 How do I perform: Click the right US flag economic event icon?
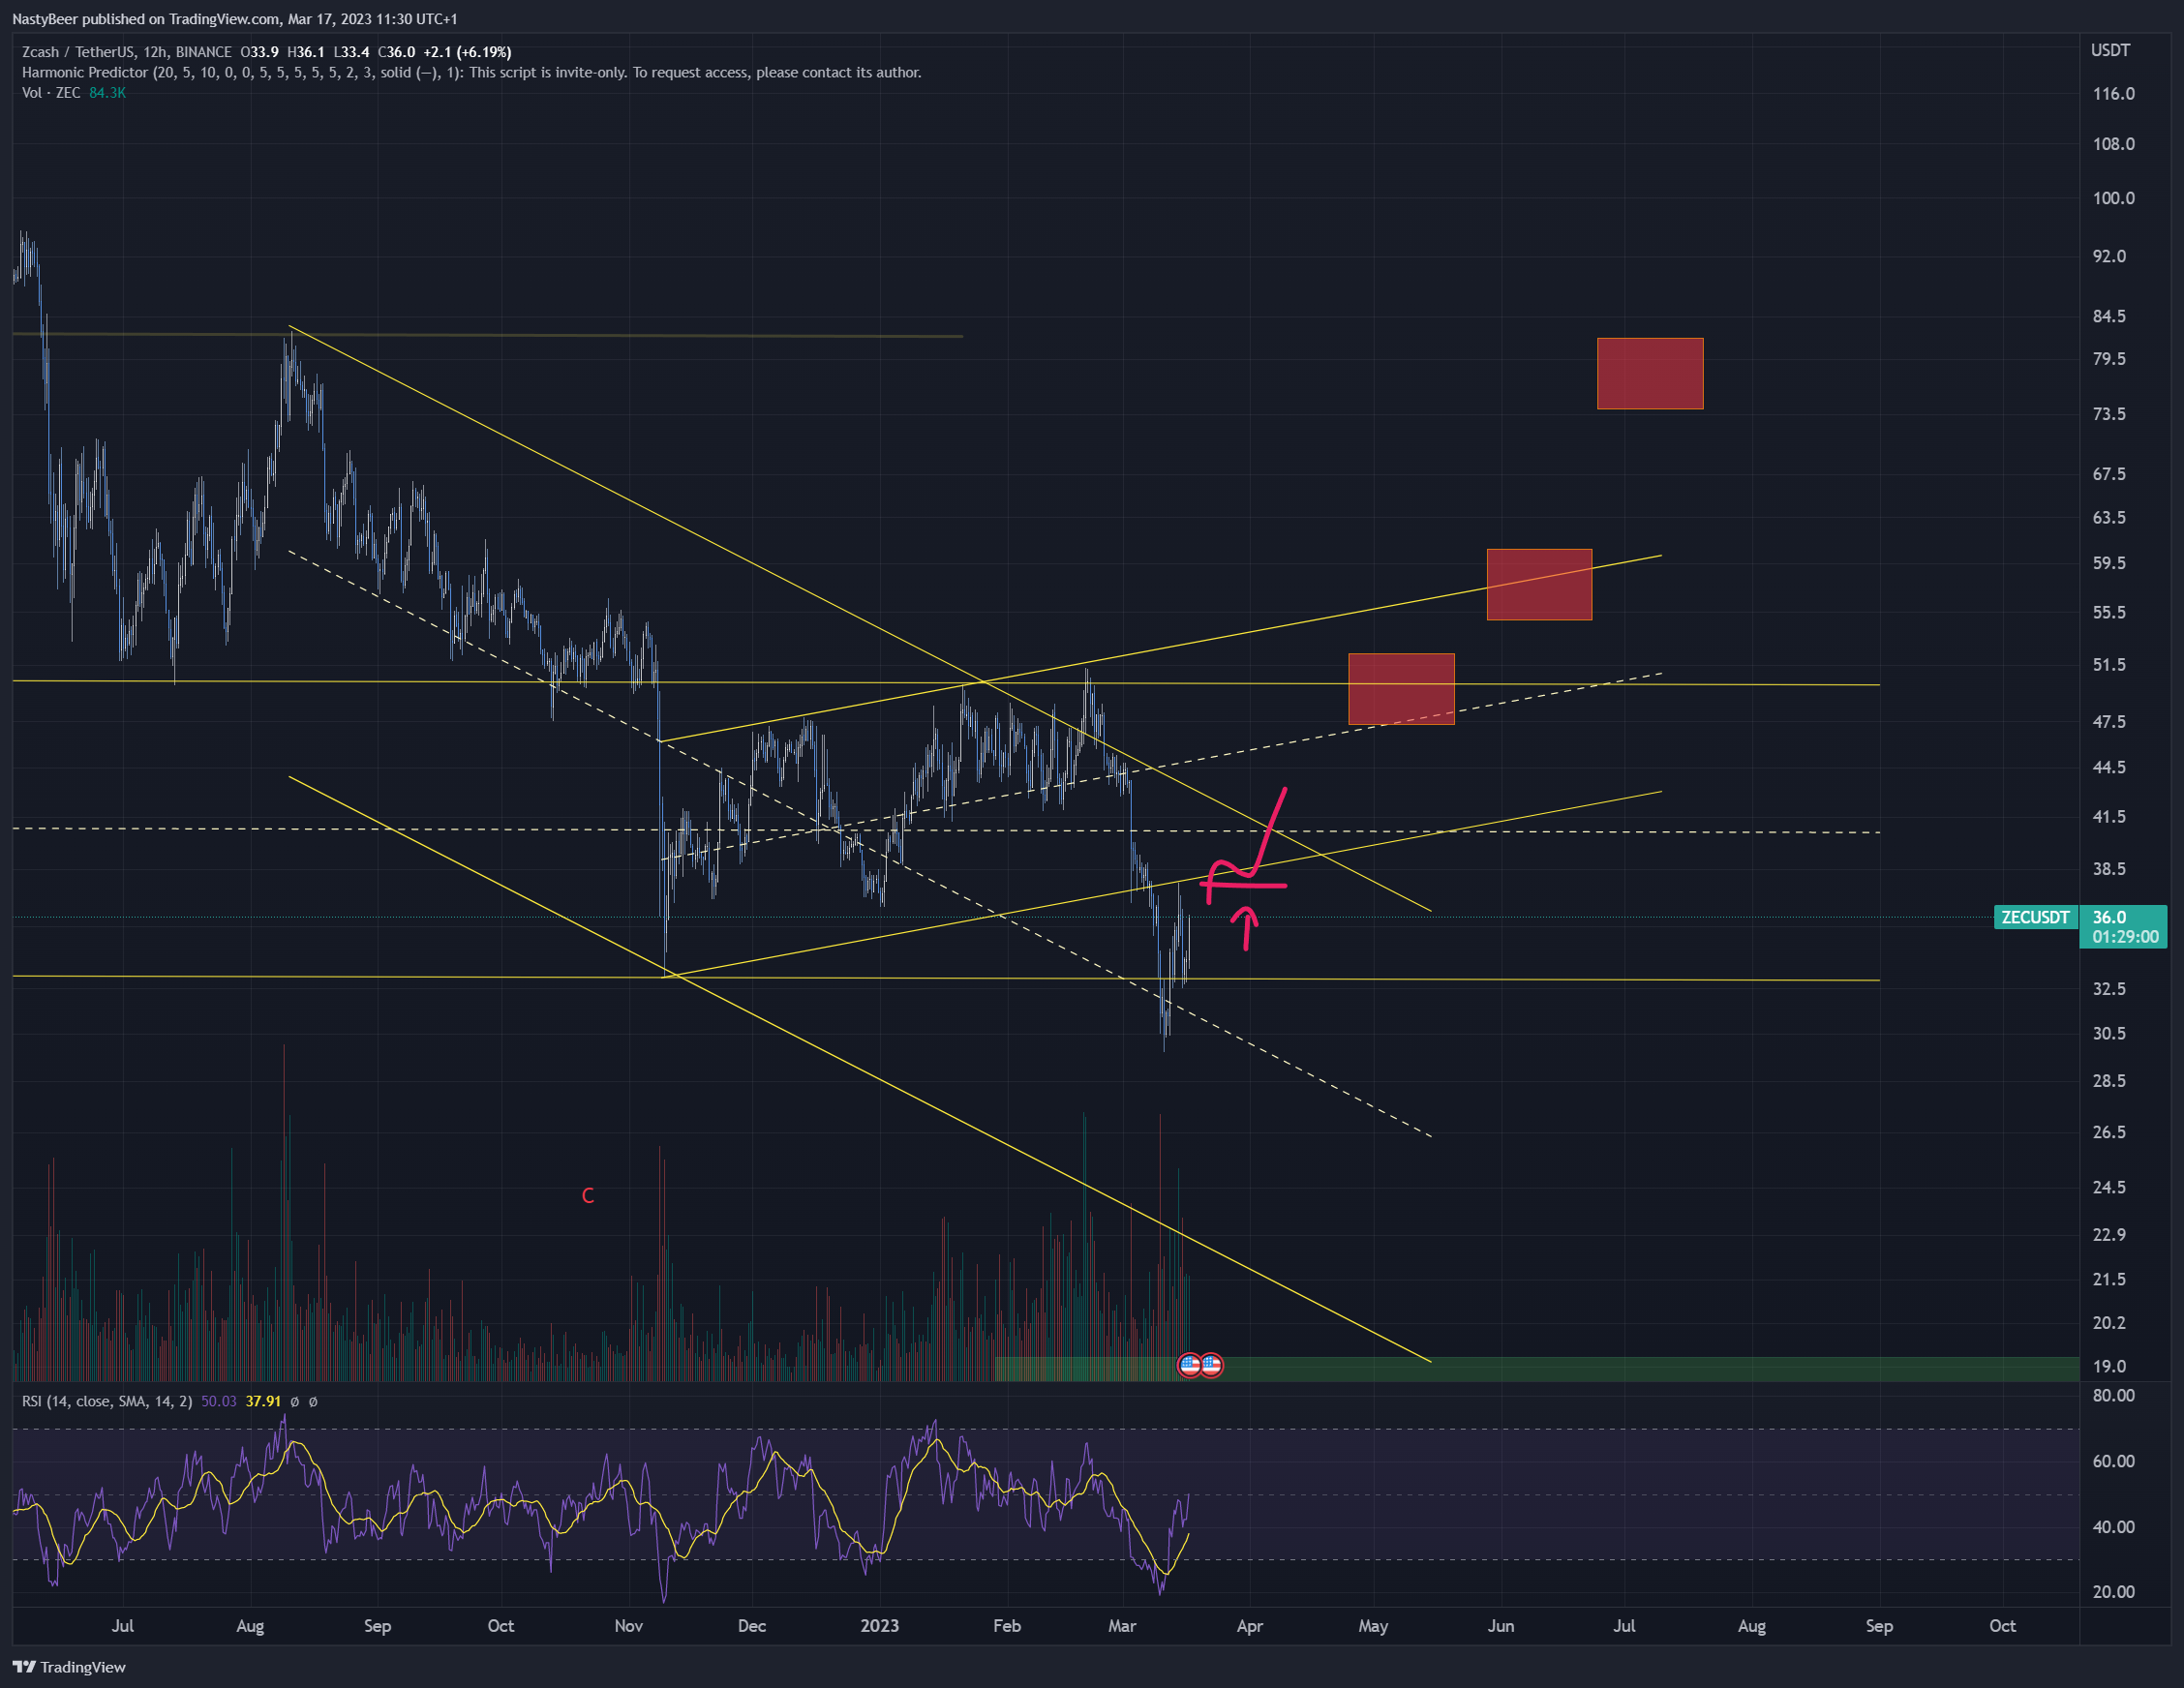pyautogui.click(x=1211, y=1365)
